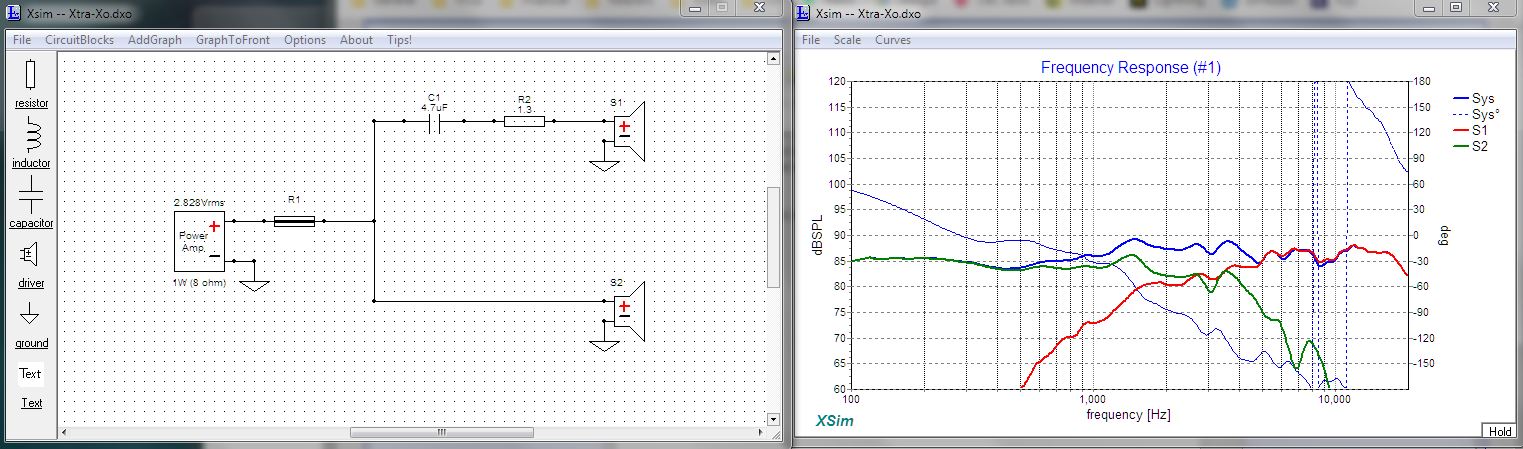The height and width of the screenshot is (449, 1523).
Task: Open the File menu in the graph window
Action: point(811,40)
